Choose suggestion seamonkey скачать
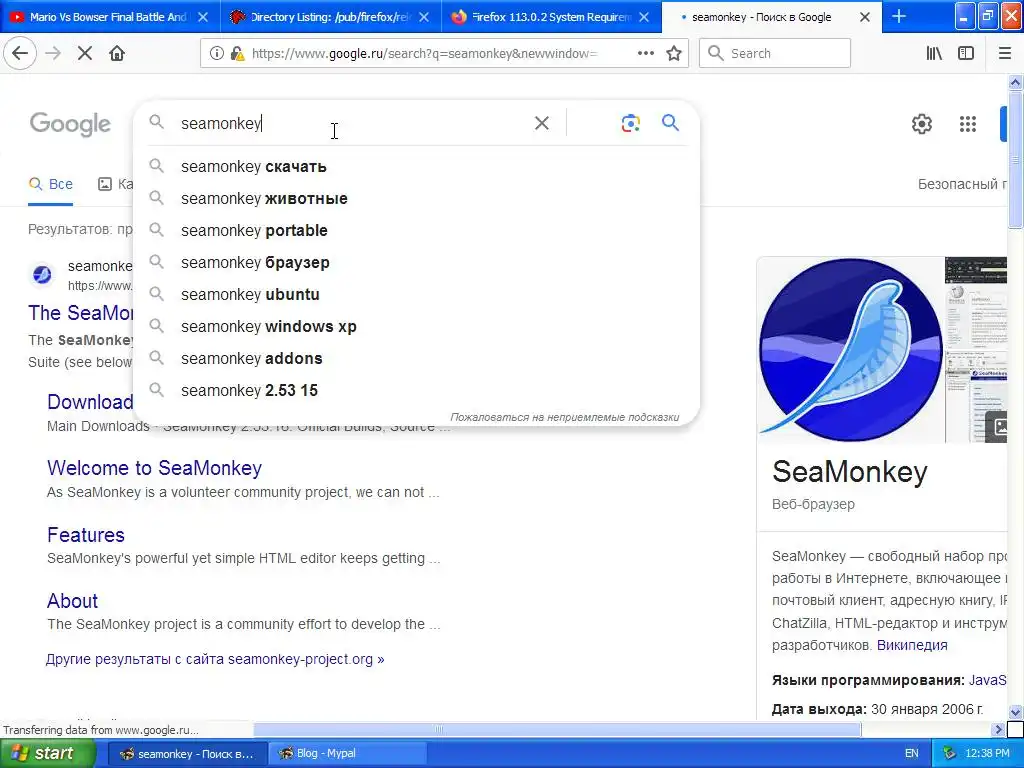The height and width of the screenshot is (768, 1024). click(417, 167)
